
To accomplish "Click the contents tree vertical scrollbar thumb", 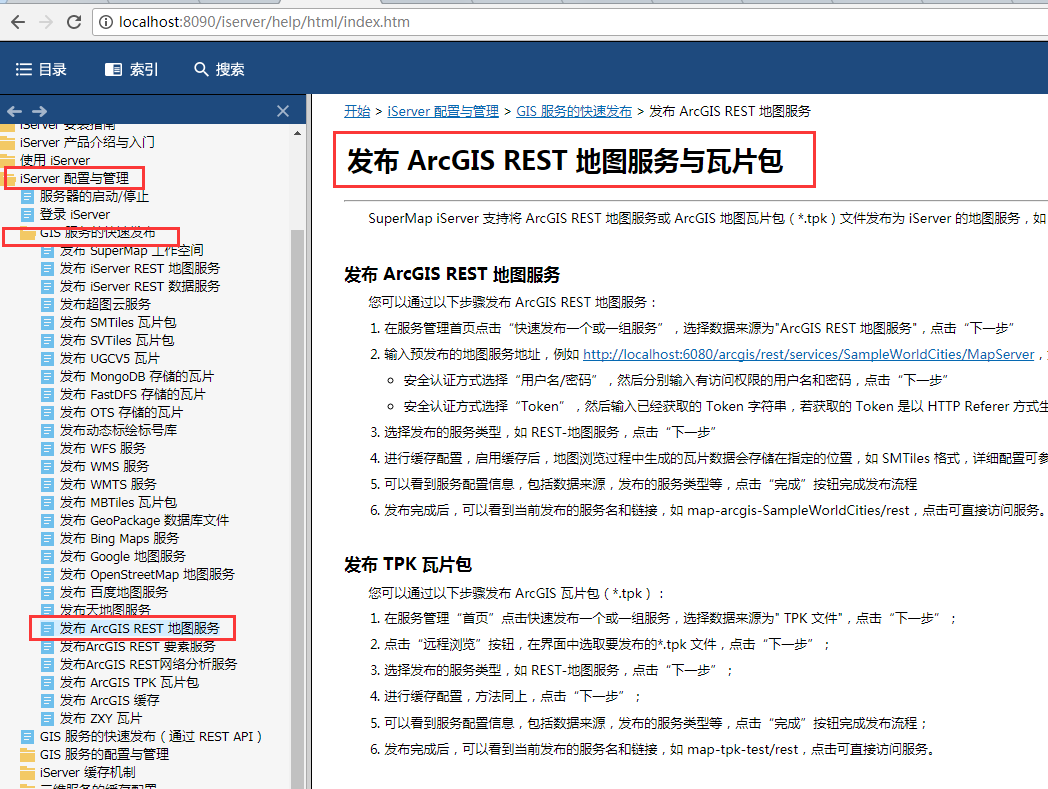I will [297, 508].
